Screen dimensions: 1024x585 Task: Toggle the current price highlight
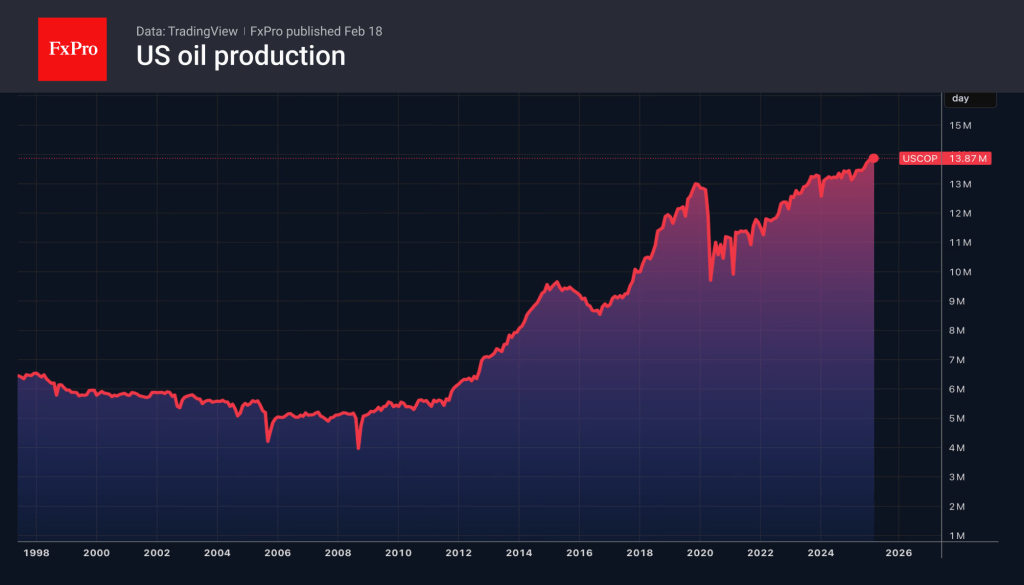click(x=967, y=158)
